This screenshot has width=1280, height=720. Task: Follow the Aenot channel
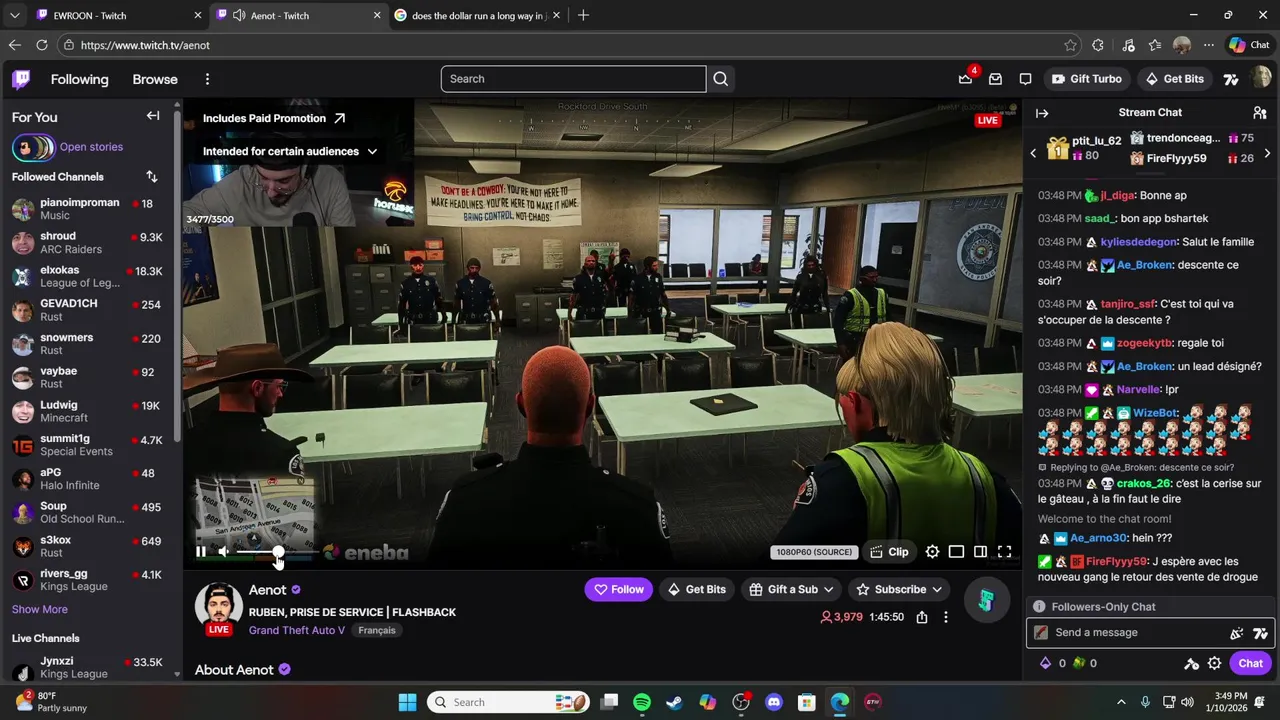[618, 589]
